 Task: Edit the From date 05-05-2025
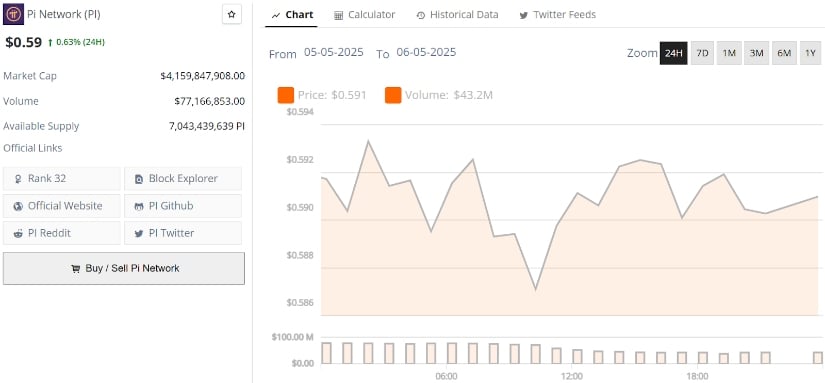334,53
